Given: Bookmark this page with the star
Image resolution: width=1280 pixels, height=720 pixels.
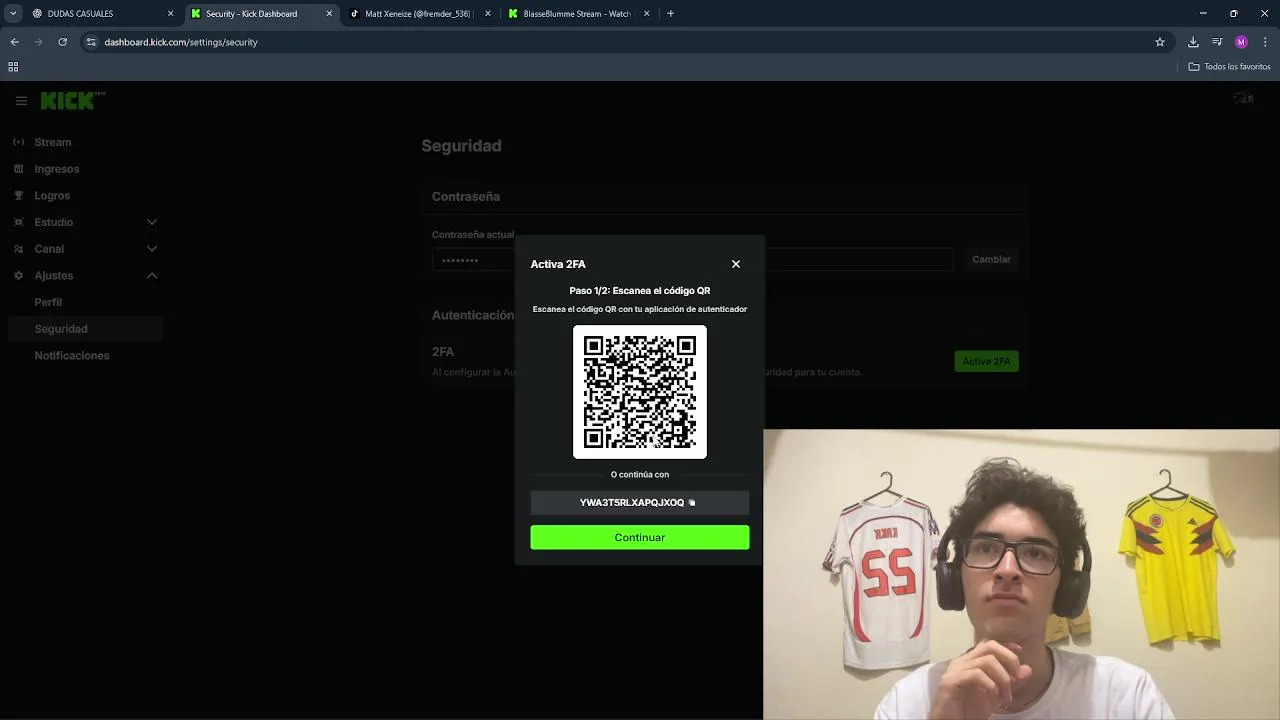Looking at the screenshot, I should click(x=1160, y=42).
